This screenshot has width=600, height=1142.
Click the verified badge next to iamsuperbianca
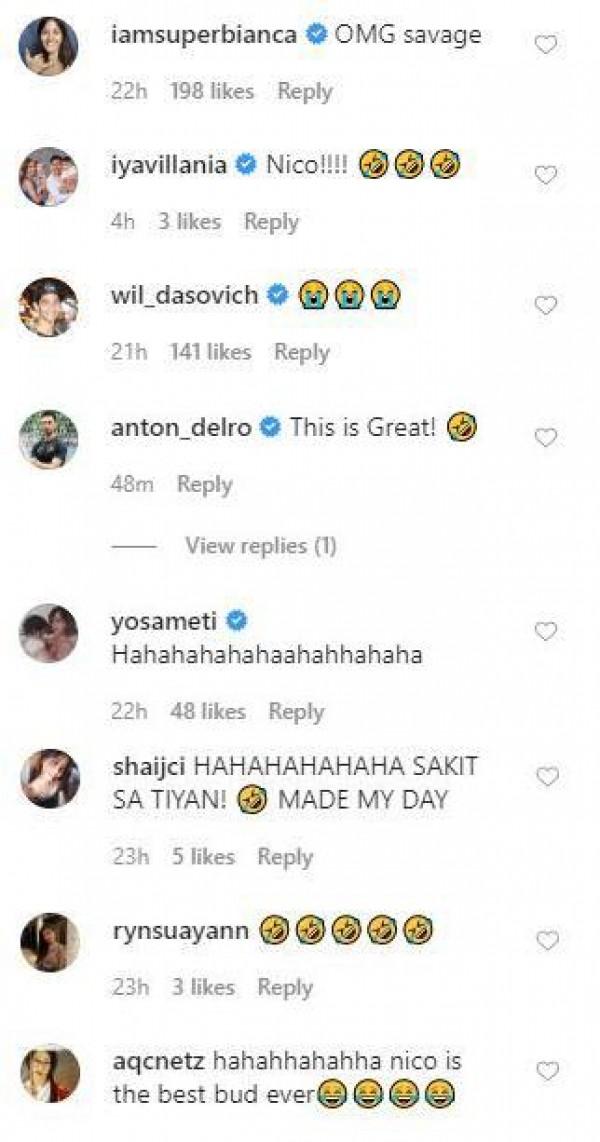tap(314, 32)
